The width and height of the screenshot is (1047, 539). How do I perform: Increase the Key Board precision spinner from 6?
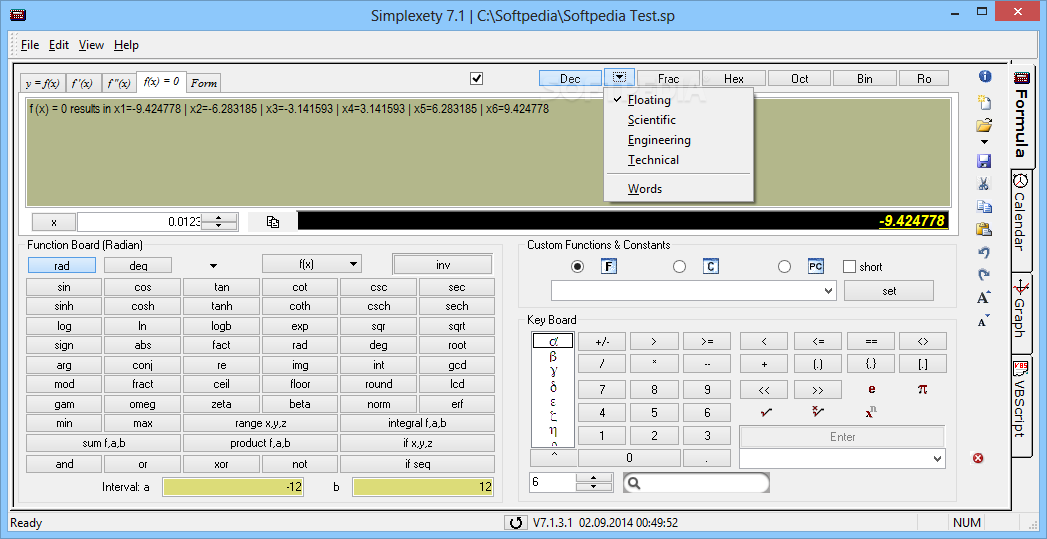pyautogui.click(x=594, y=478)
